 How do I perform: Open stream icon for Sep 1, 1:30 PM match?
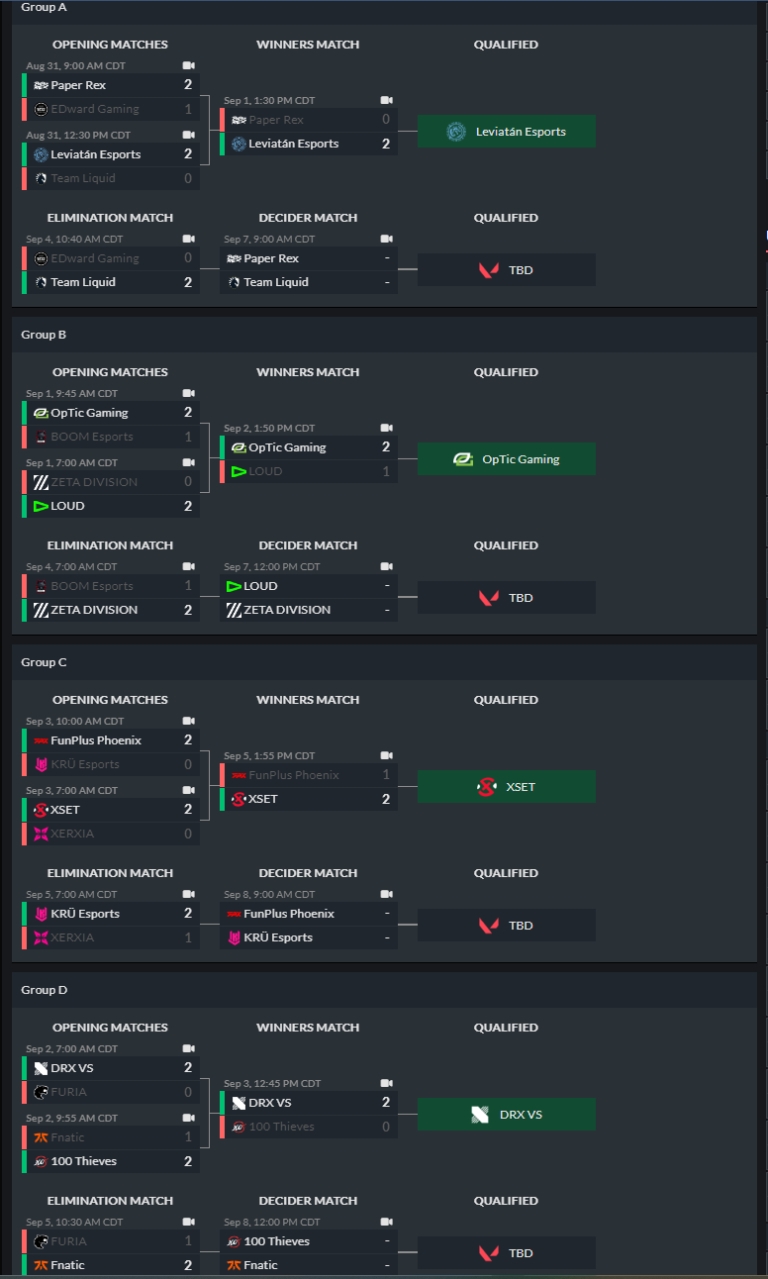coord(387,100)
